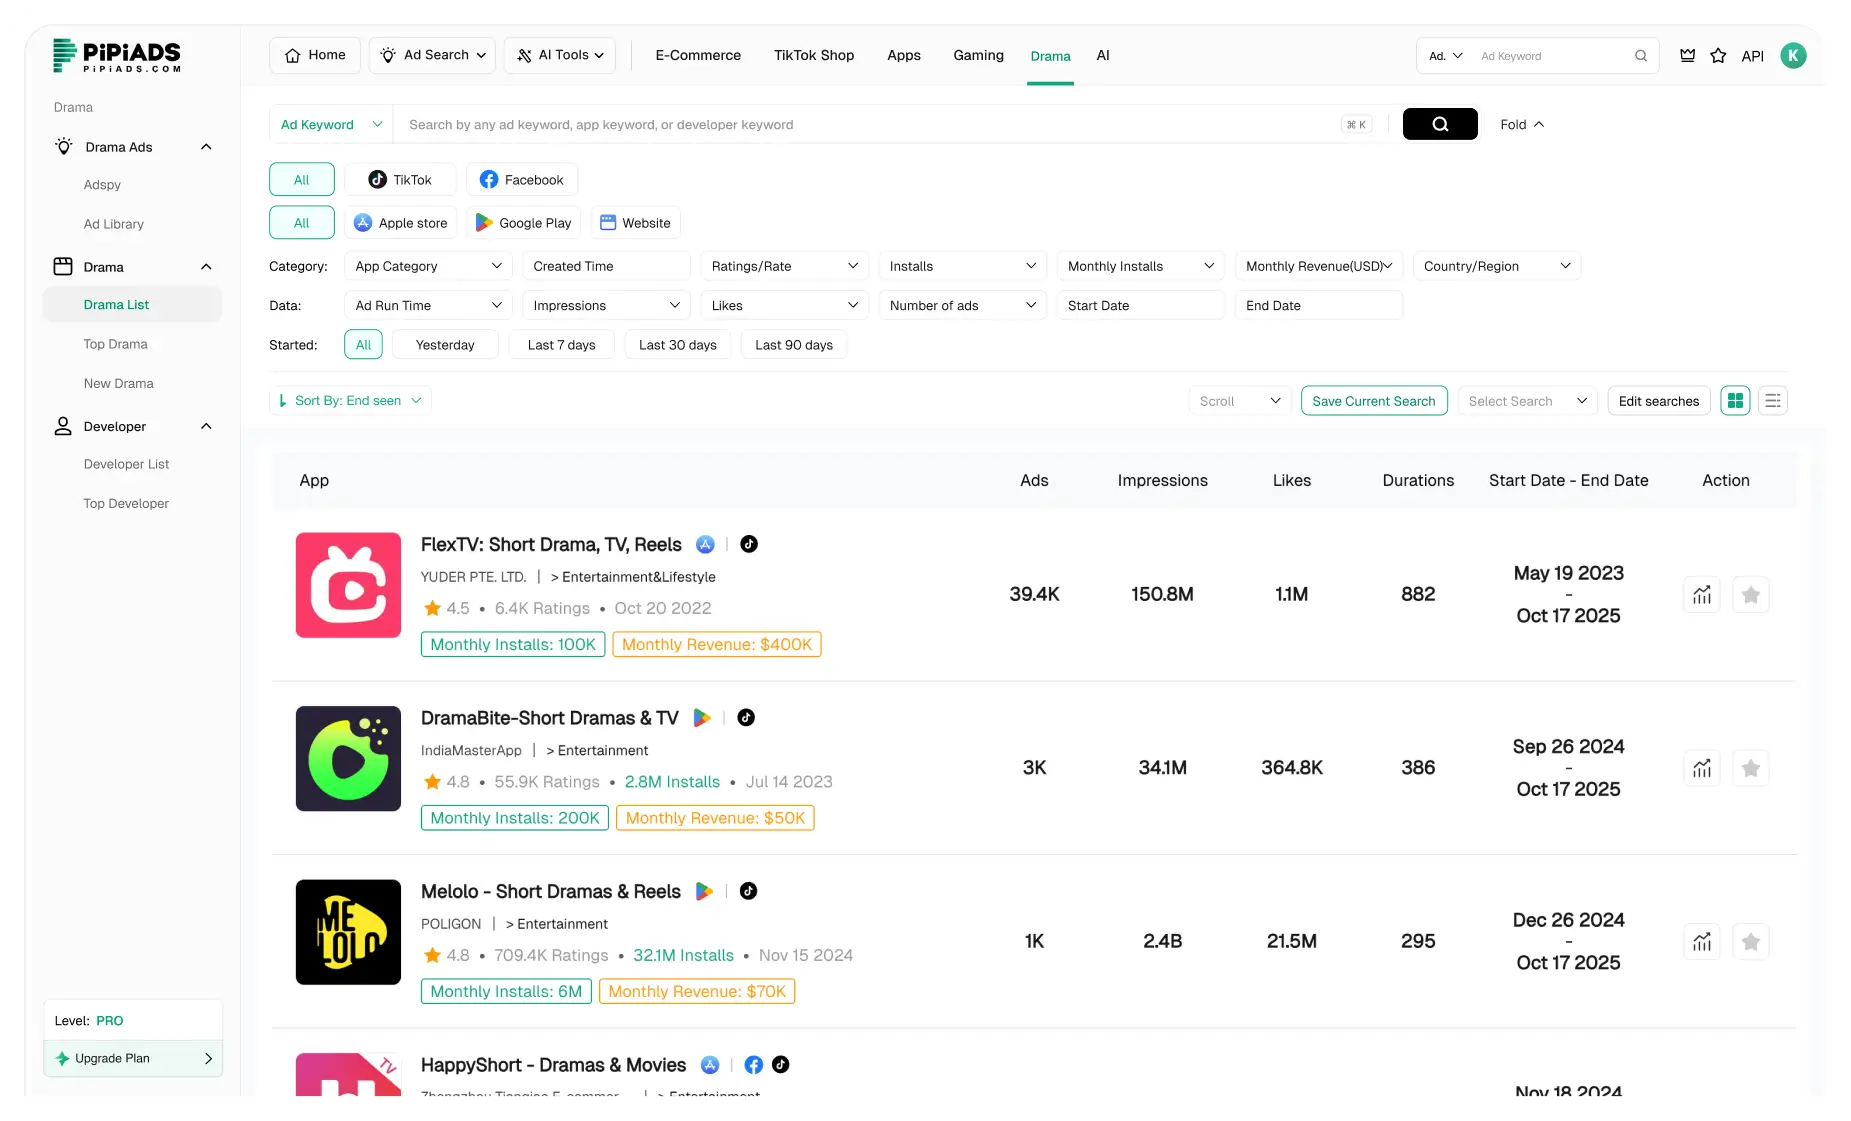1851x1121 pixels.
Task: Click the black search magnifier button
Action: [1439, 124]
